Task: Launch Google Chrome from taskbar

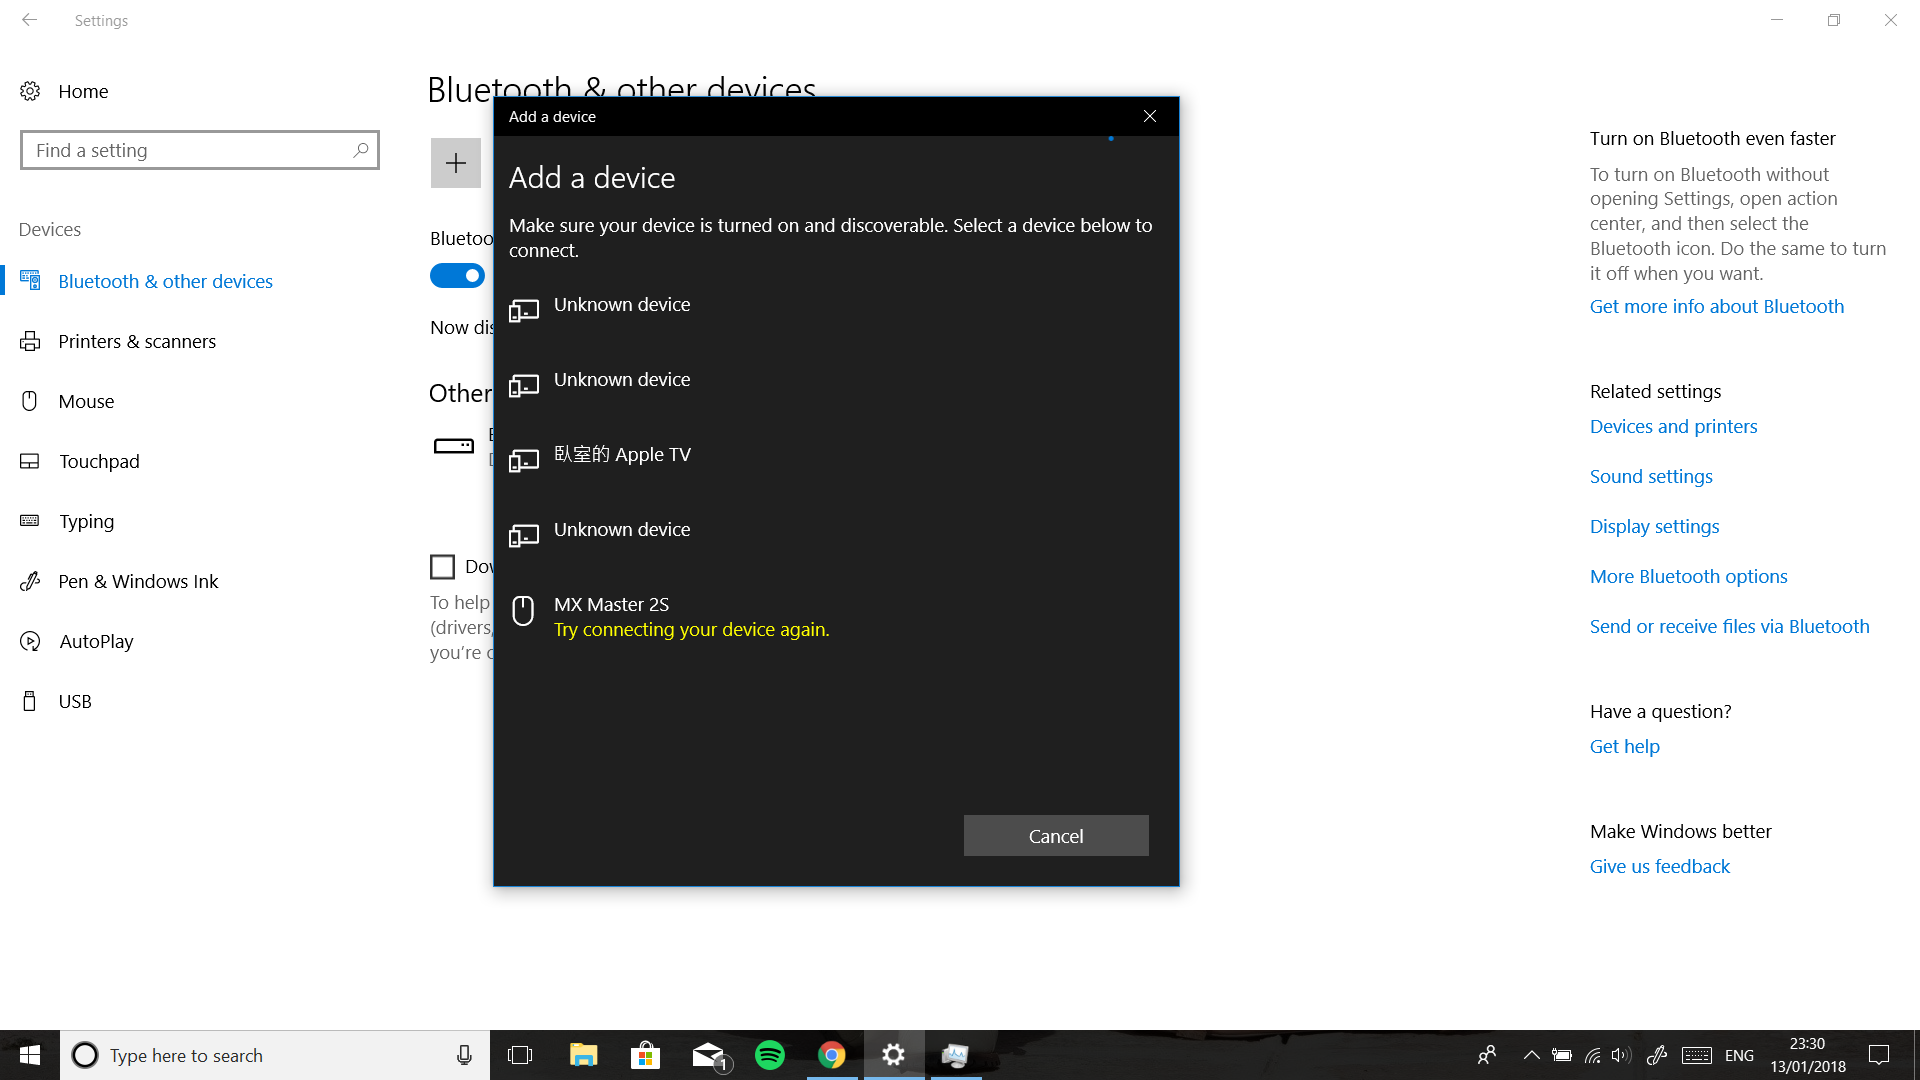Action: (831, 1055)
